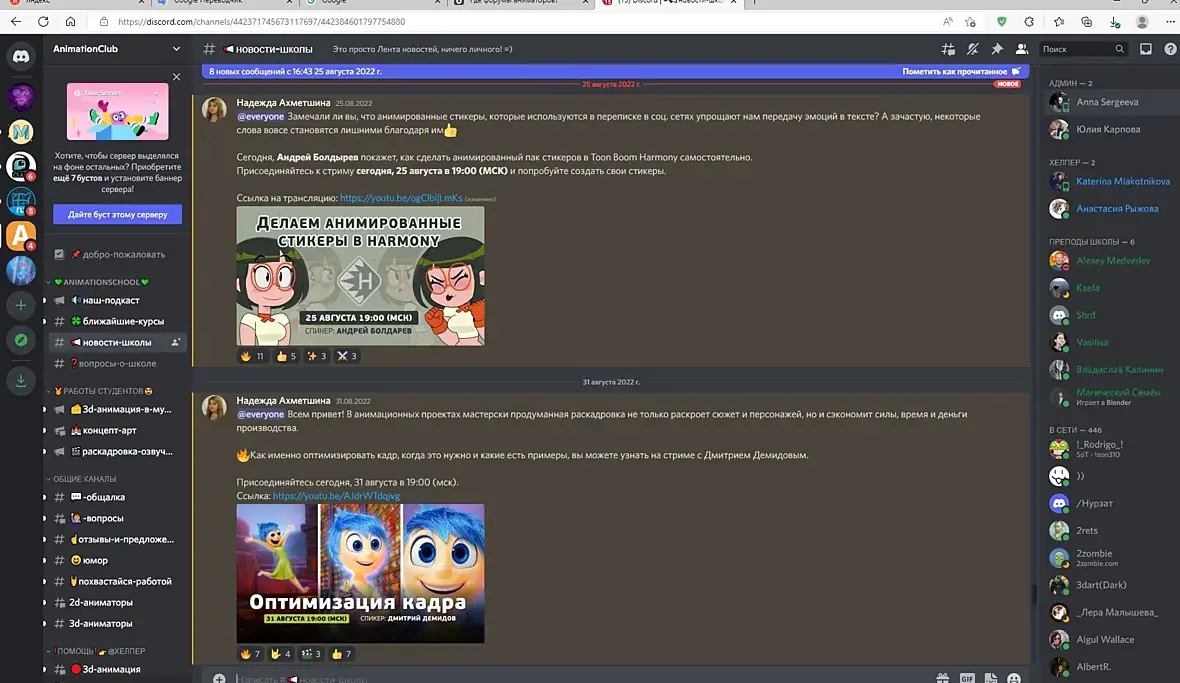Click attach file plus icon in message box
The image size is (1180, 683).
(x=219, y=678)
